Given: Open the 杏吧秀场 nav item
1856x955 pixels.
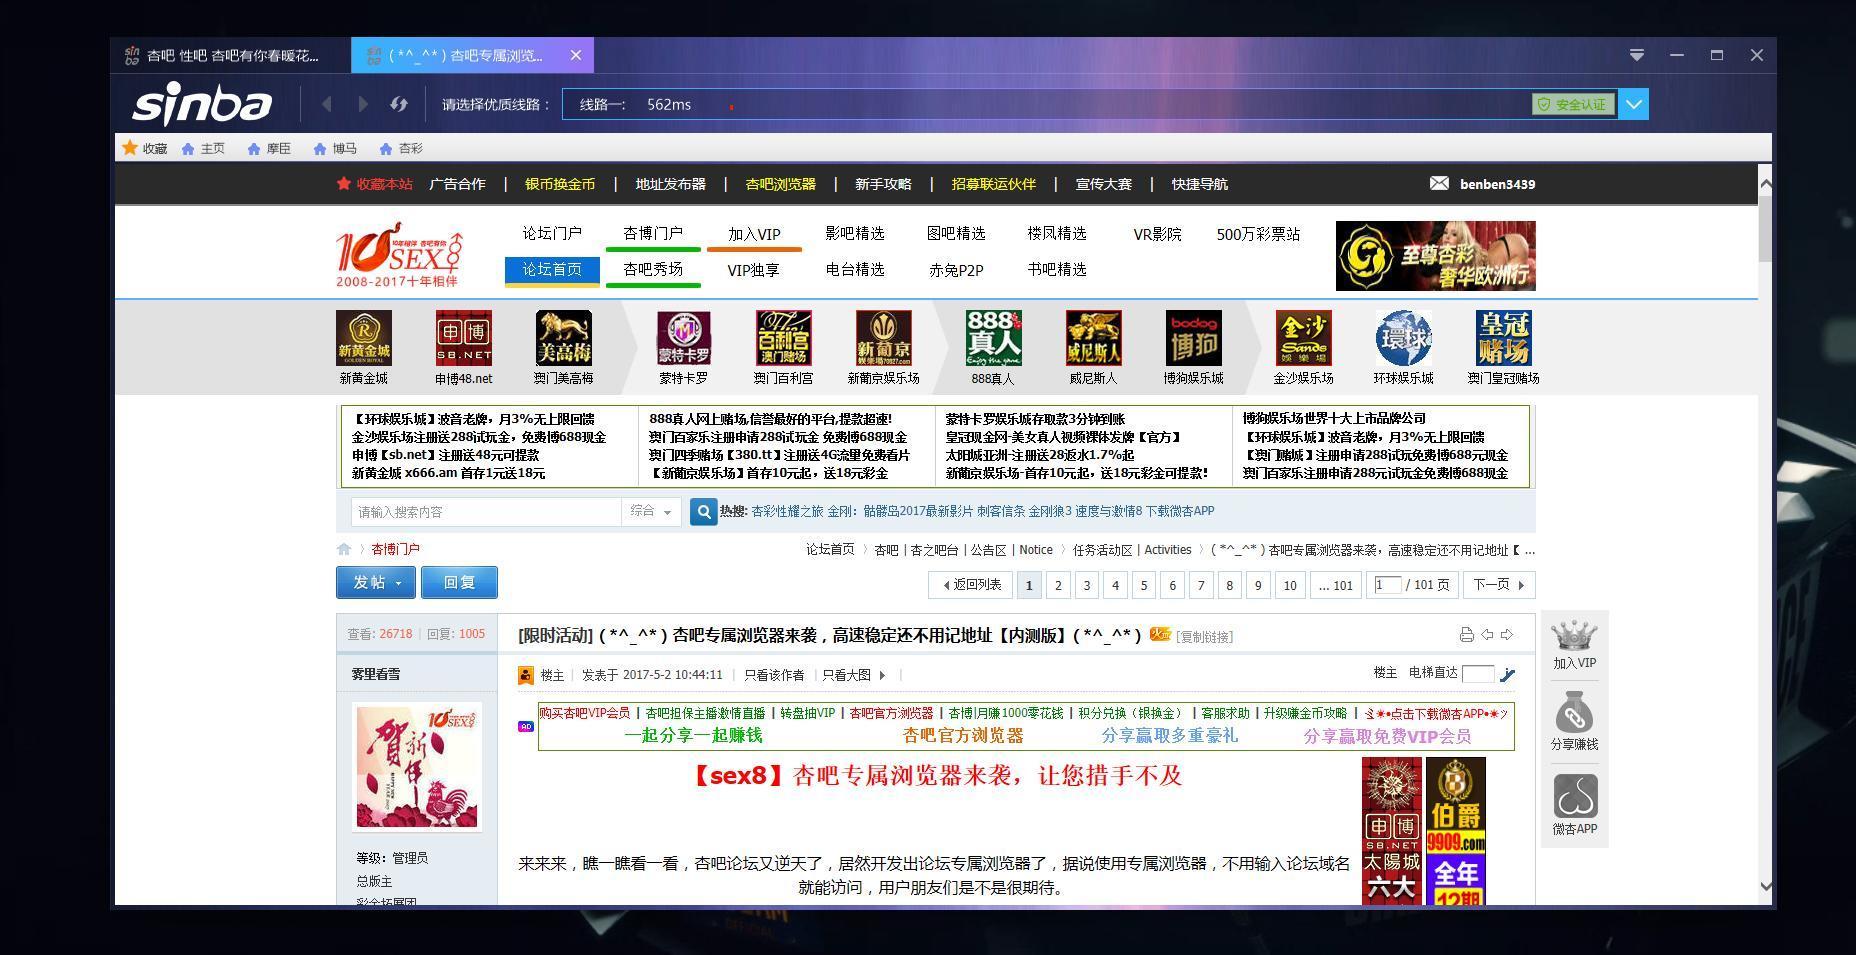Looking at the screenshot, I should (653, 269).
